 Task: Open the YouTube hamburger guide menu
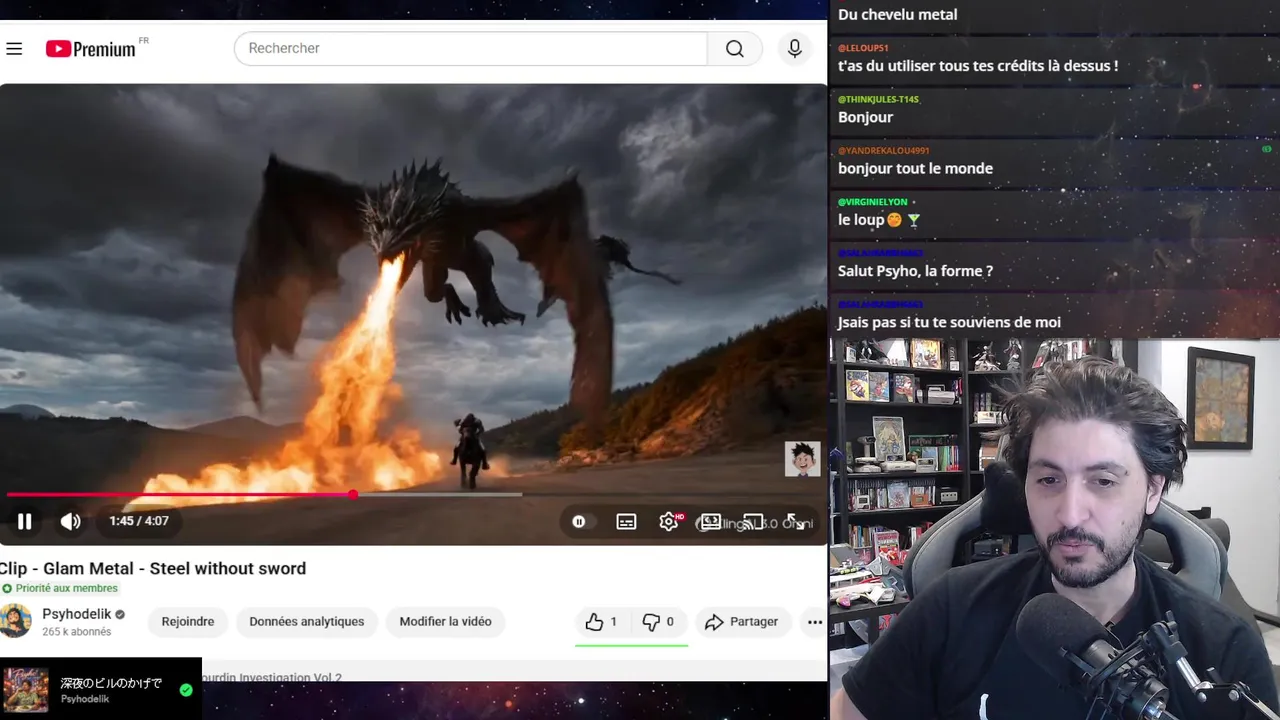click(x=14, y=48)
